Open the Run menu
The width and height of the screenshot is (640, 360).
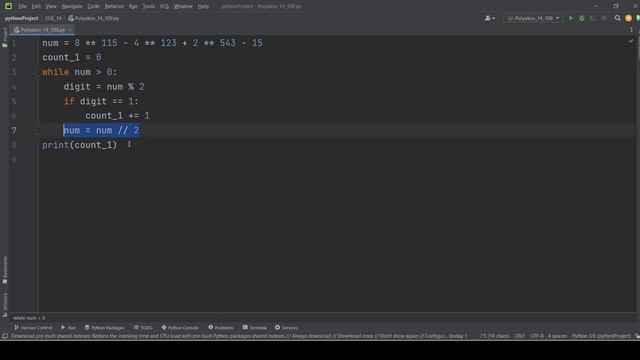[x=133, y=6]
